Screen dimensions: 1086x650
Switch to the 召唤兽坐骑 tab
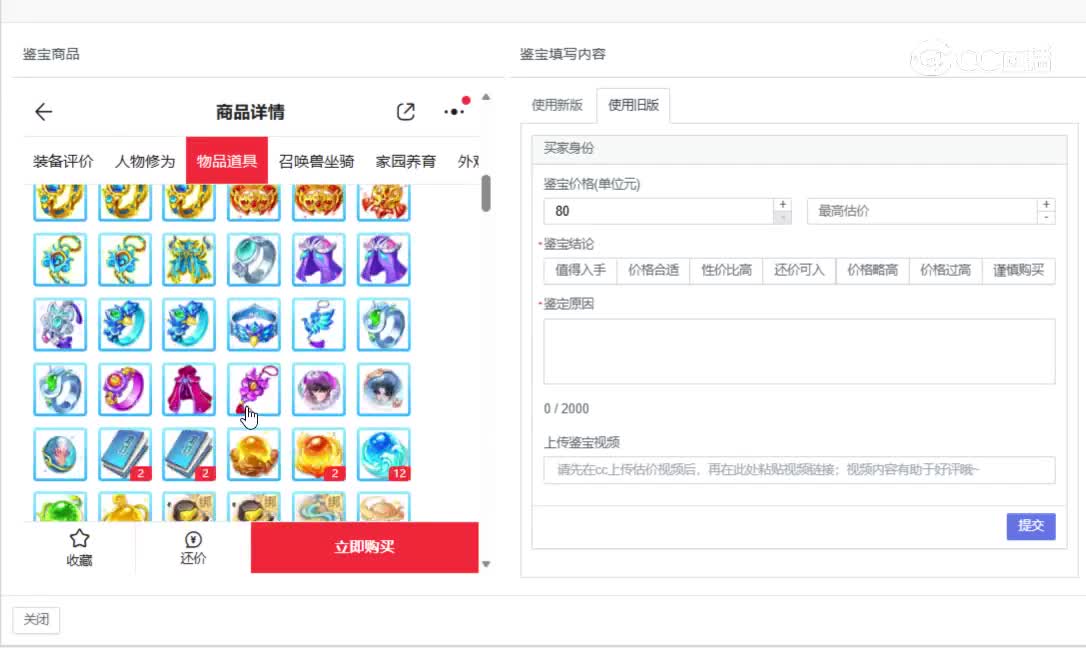coord(317,161)
